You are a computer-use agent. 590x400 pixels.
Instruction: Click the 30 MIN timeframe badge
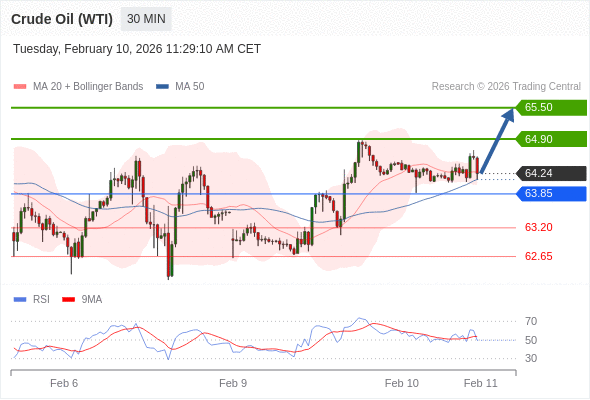(146, 19)
